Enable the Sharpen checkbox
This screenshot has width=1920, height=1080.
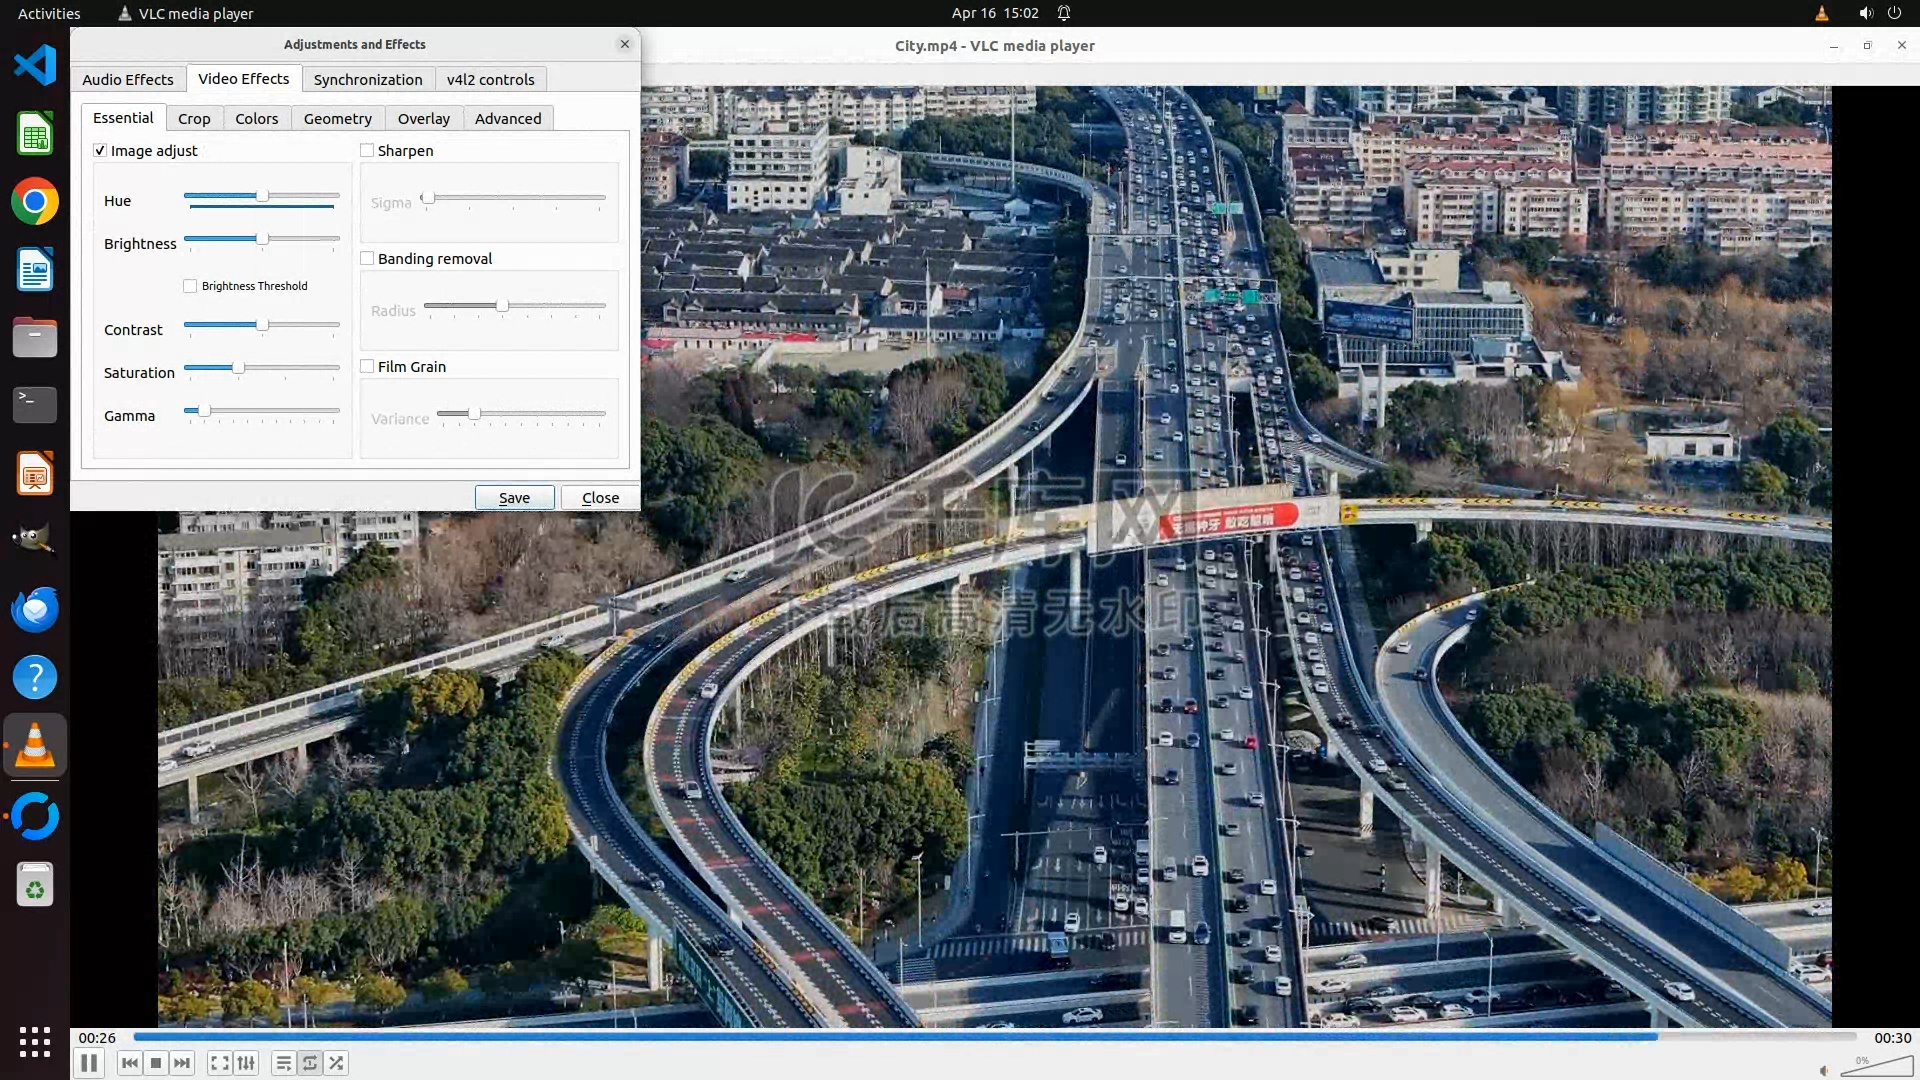click(367, 150)
